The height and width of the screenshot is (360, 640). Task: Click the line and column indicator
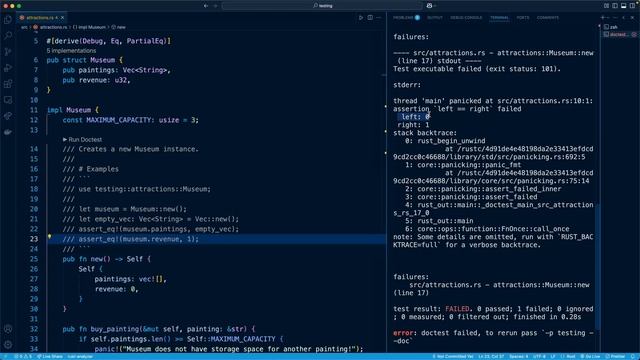[491, 356]
